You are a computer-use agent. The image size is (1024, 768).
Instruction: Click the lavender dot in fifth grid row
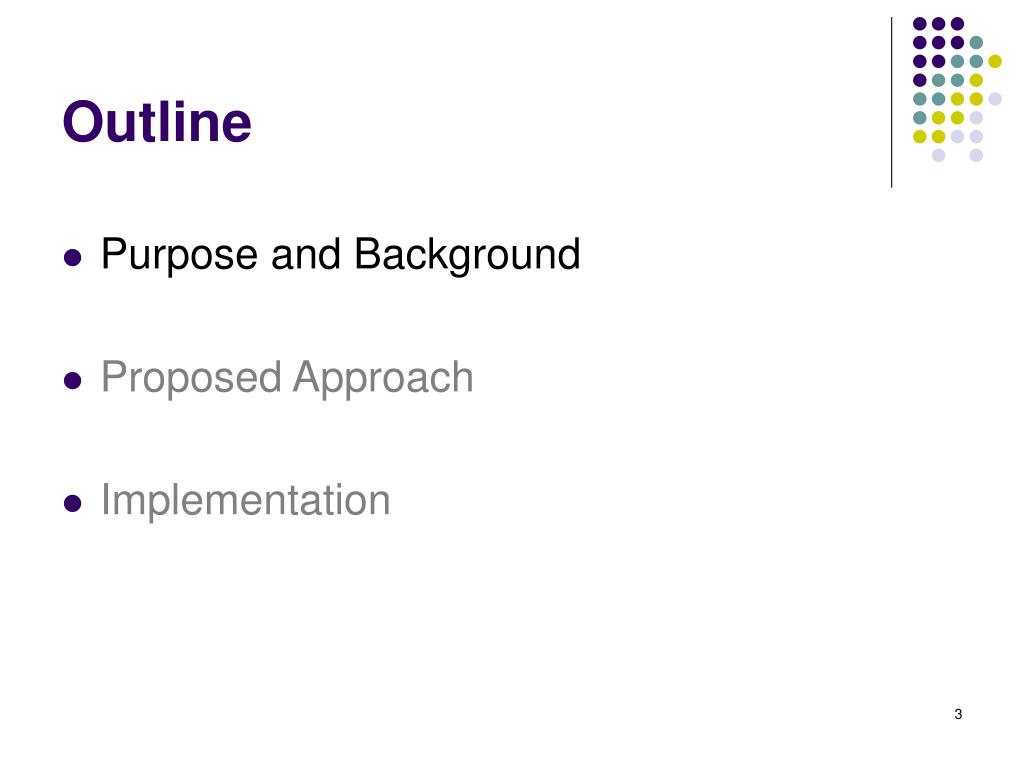point(995,99)
